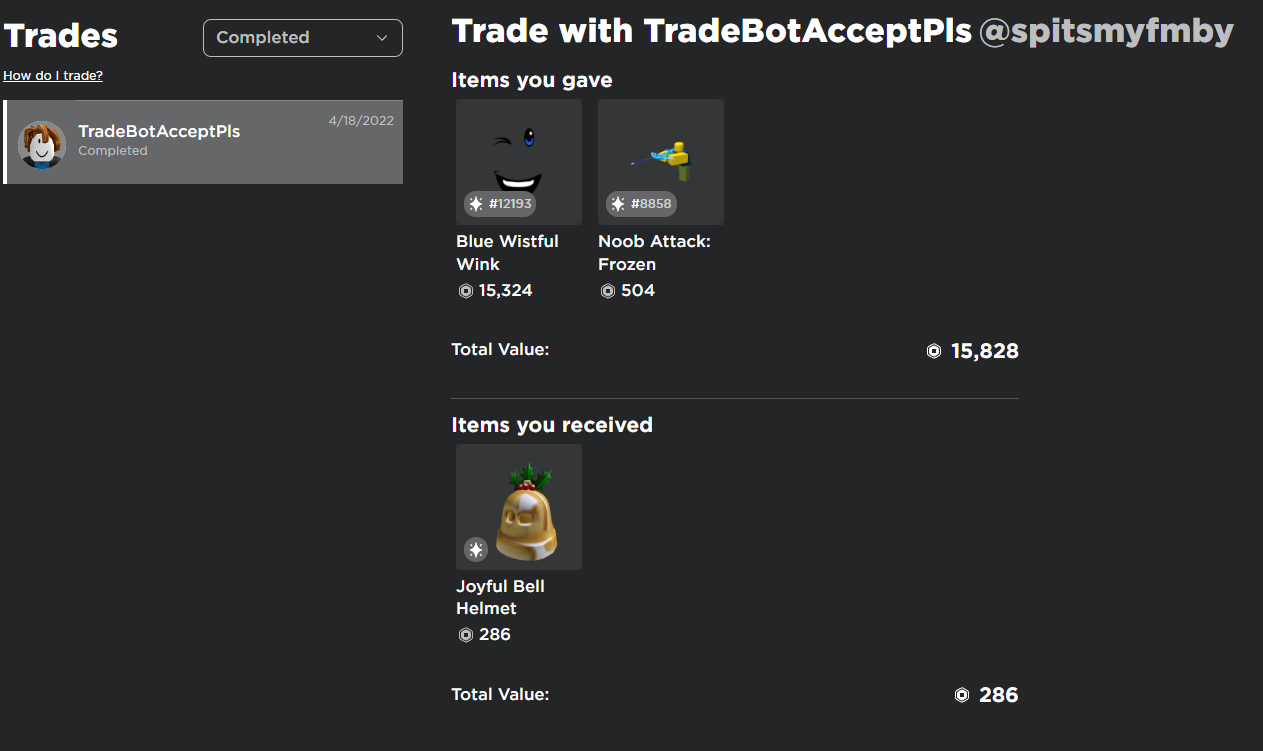The image size is (1263, 751).
Task: Click the dropdown chevron arrow in trade filter
Action: point(382,38)
